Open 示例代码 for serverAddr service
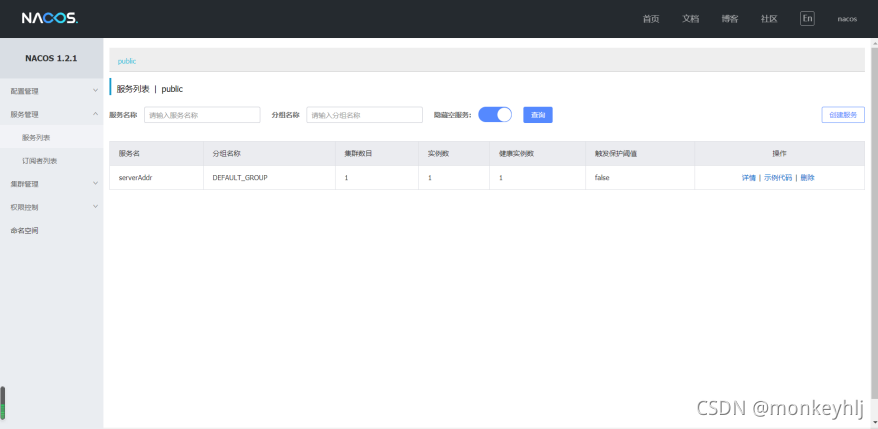 pyautogui.click(x=778, y=178)
